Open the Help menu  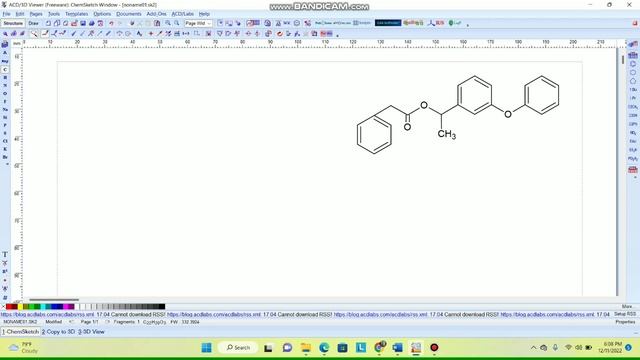[204, 14]
